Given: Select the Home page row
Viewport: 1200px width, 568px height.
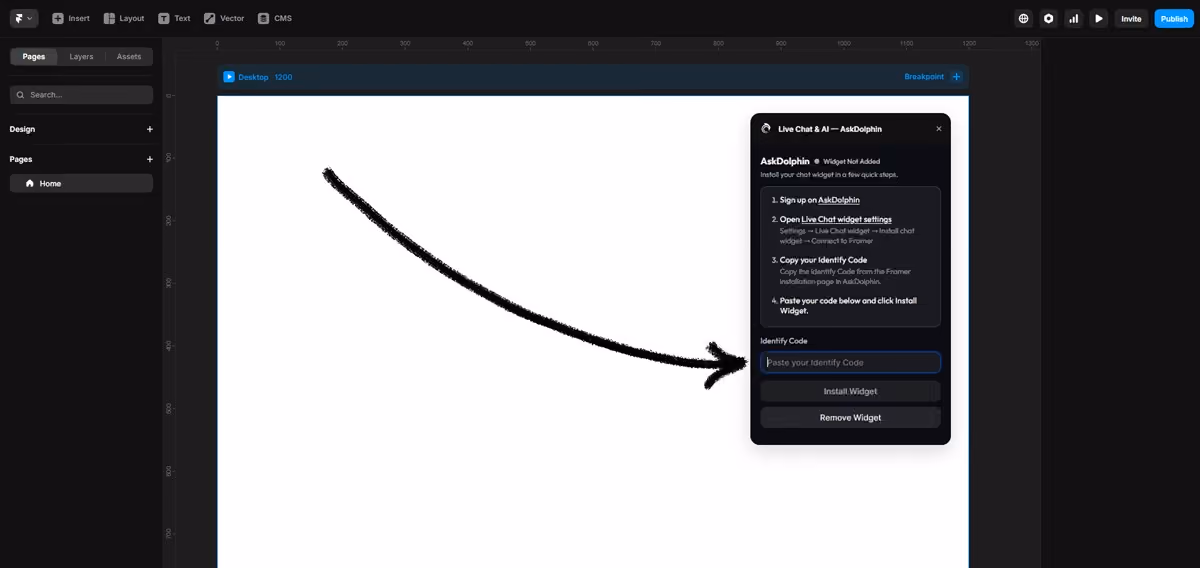Looking at the screenshot, I should click(x=81, y=183).
